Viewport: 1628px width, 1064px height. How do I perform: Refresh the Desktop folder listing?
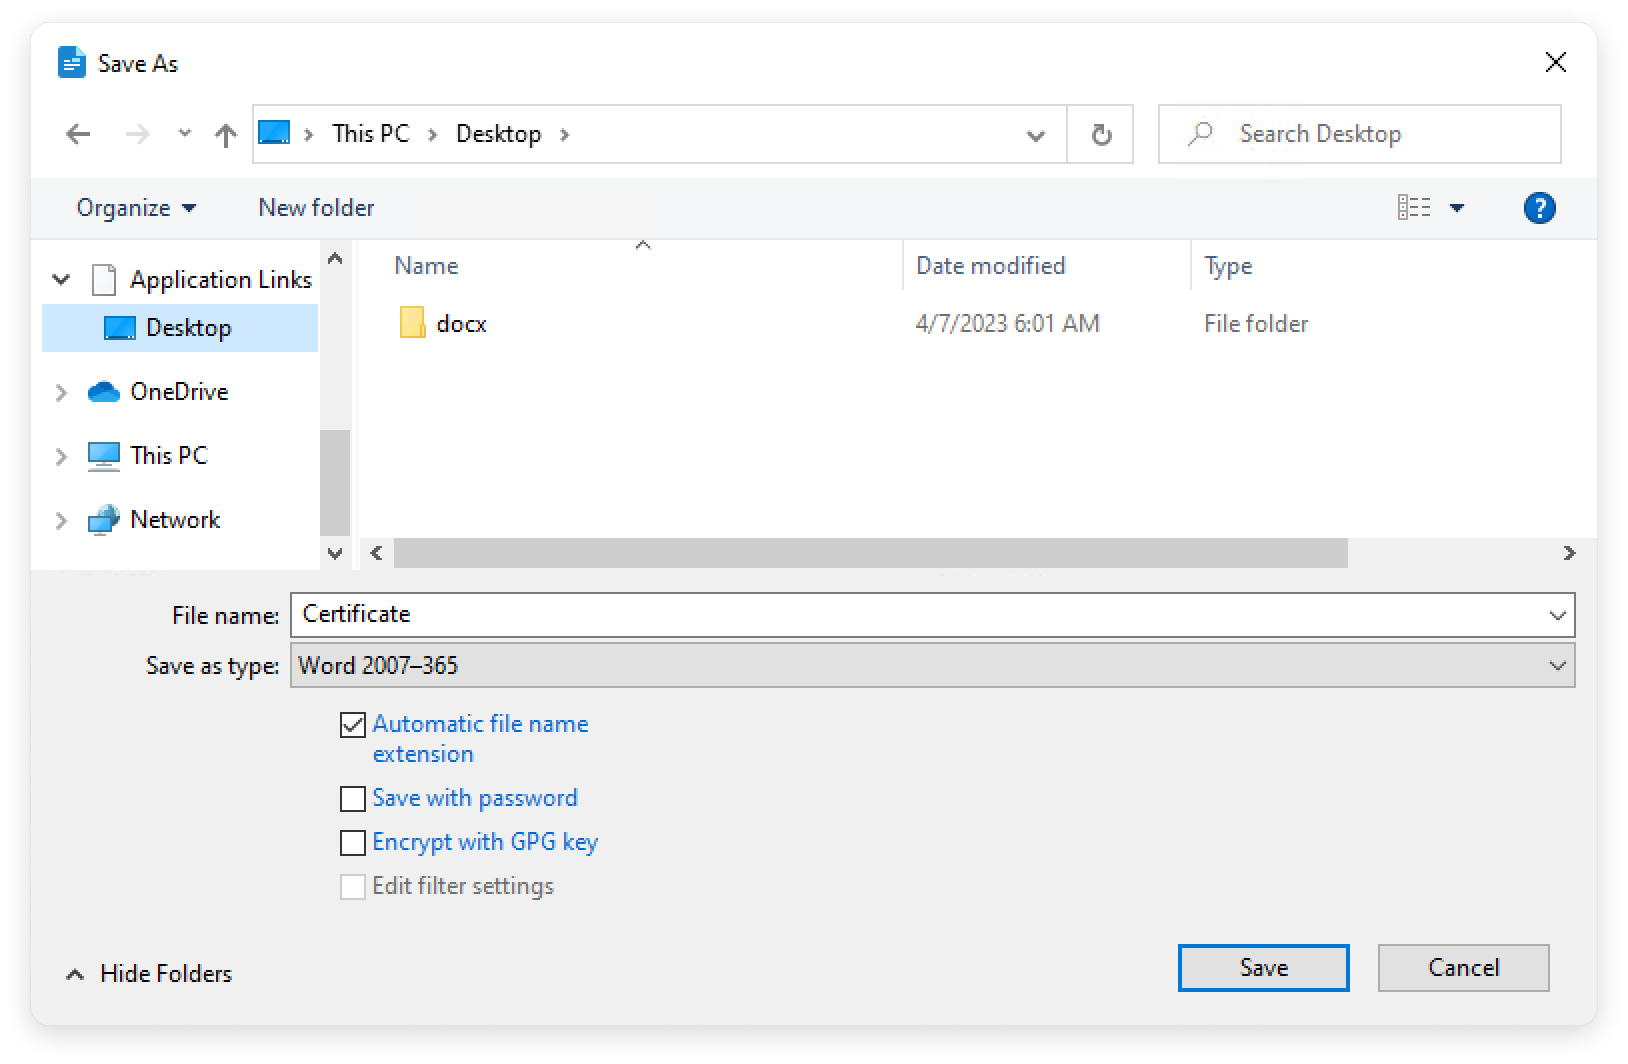click(1101, 134)
